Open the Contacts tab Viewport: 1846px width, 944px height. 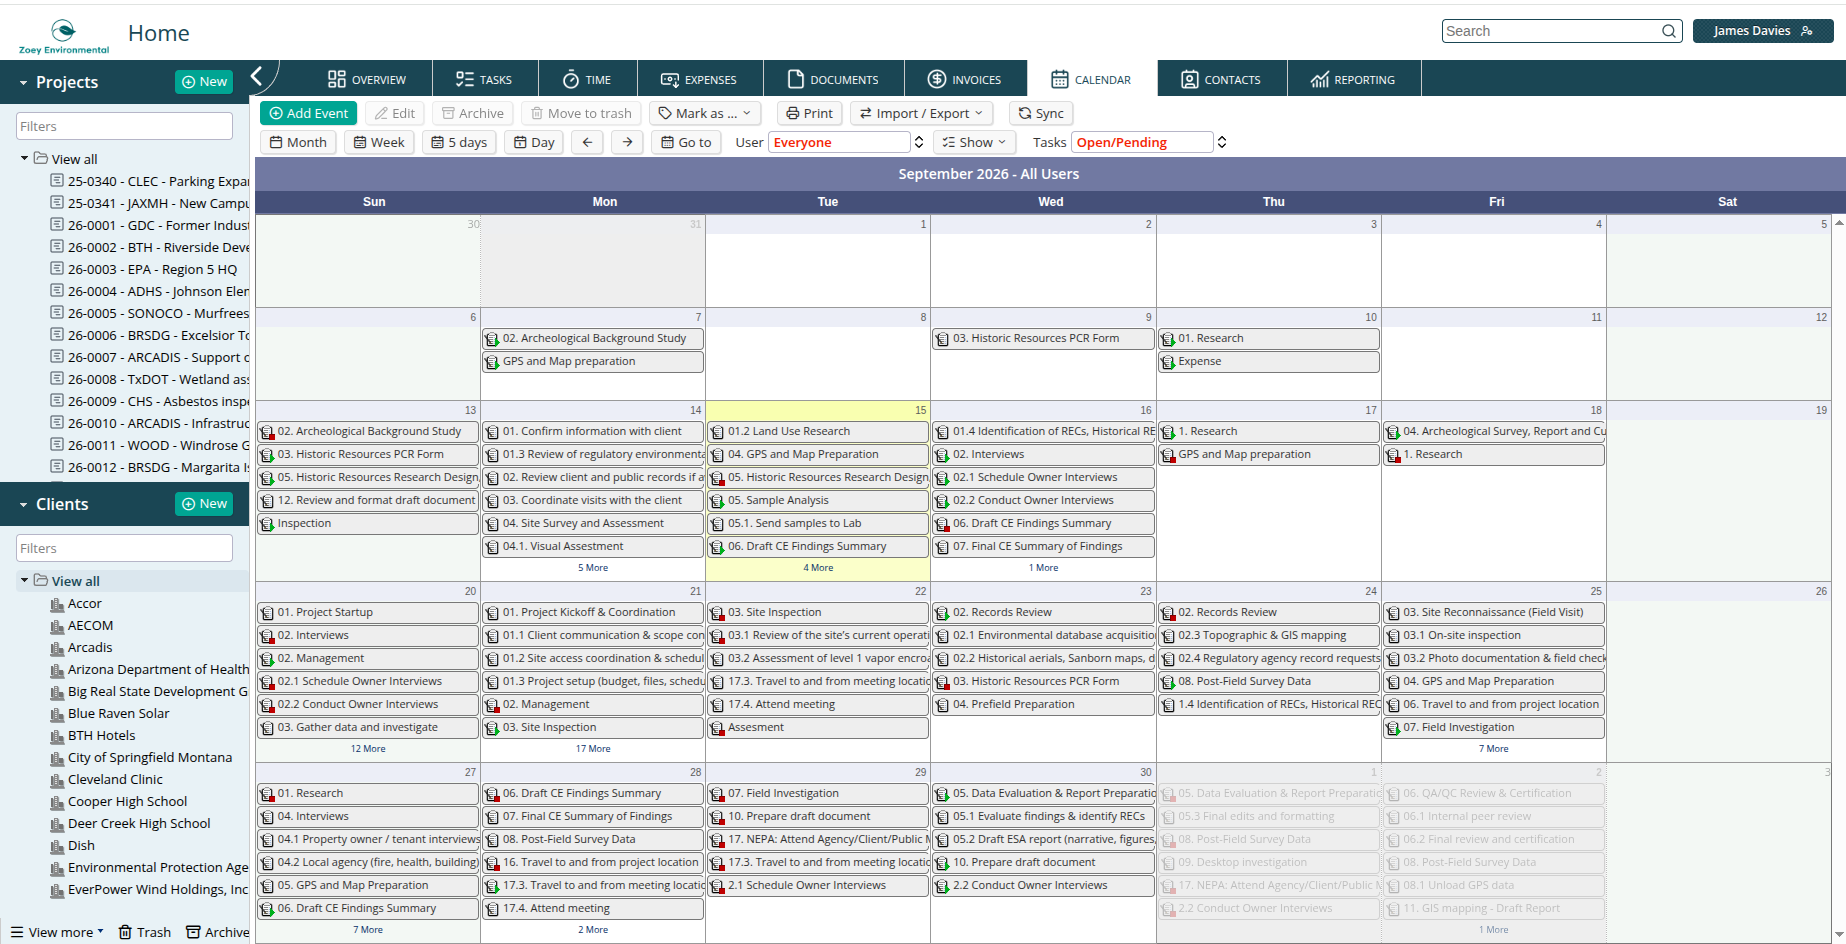pyautogui.click(x=1221, y=79)
